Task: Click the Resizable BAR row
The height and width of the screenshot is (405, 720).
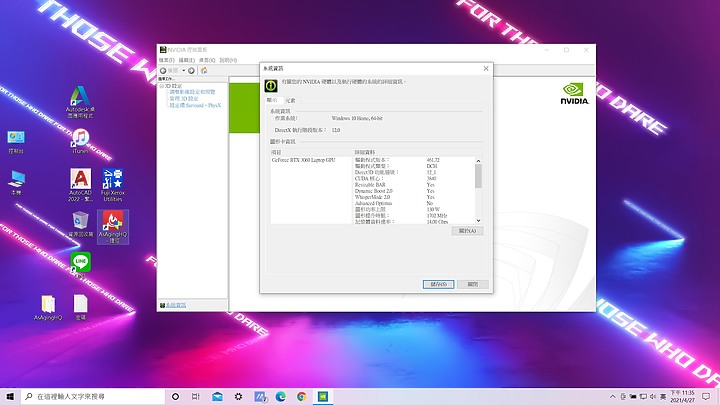Action: click(415, 185)
